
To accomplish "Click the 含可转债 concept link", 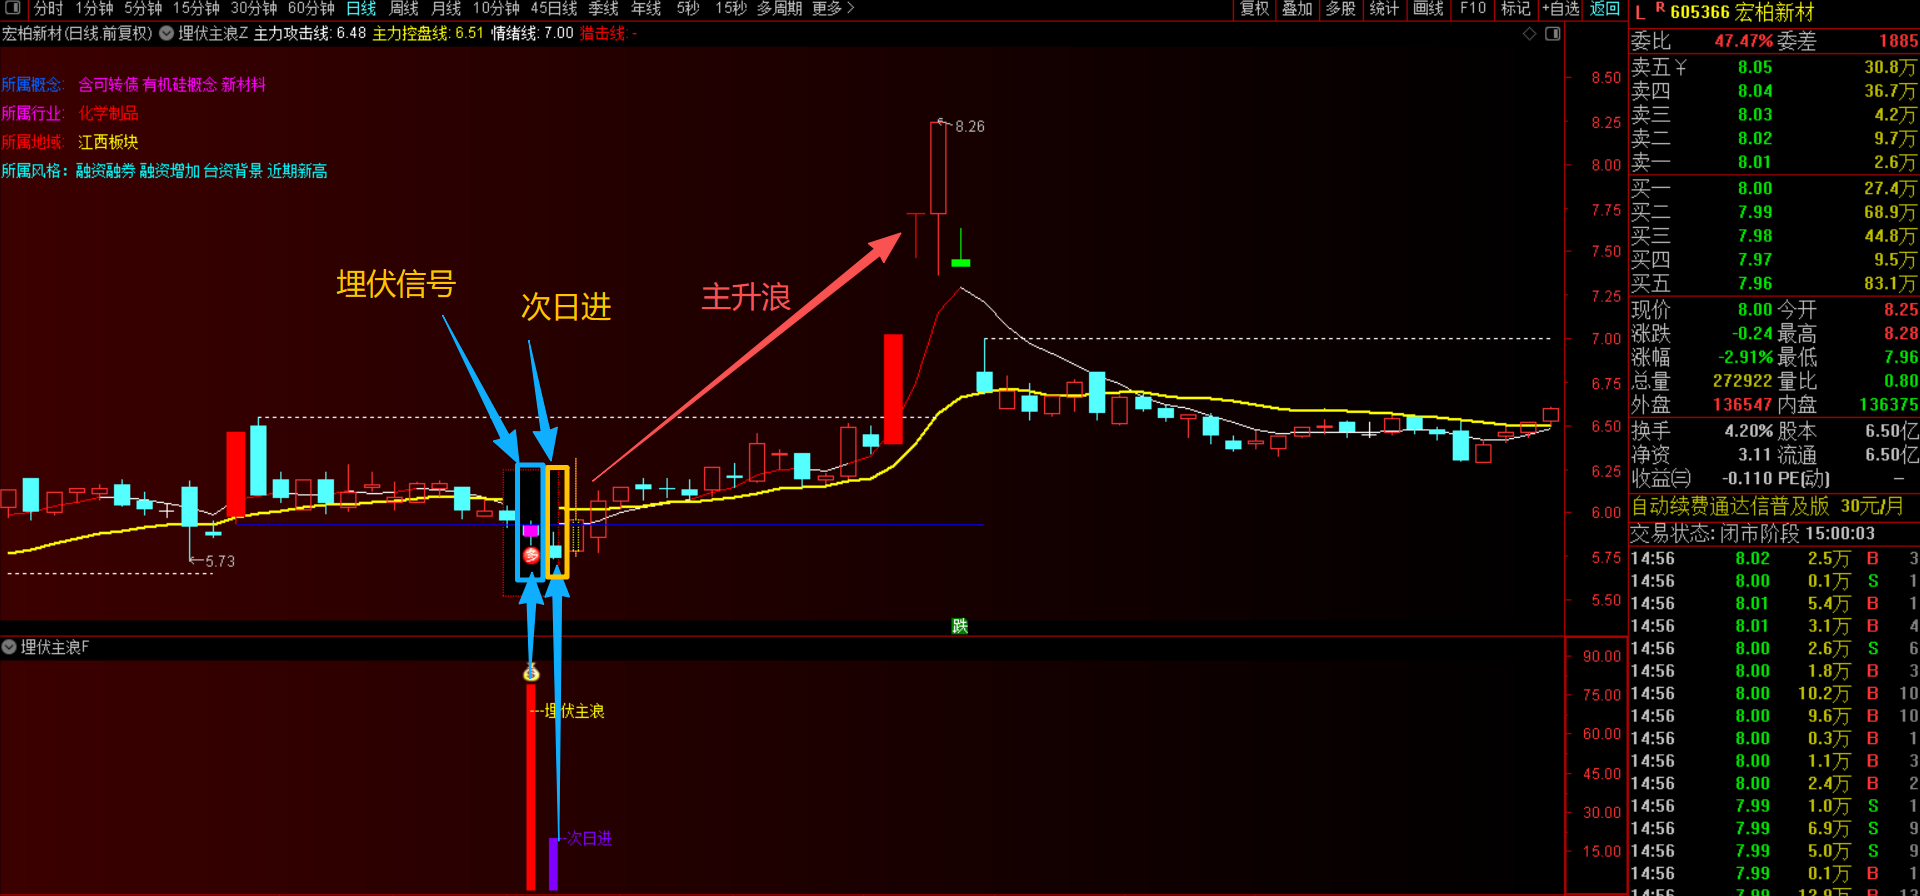I will [108, 85].
